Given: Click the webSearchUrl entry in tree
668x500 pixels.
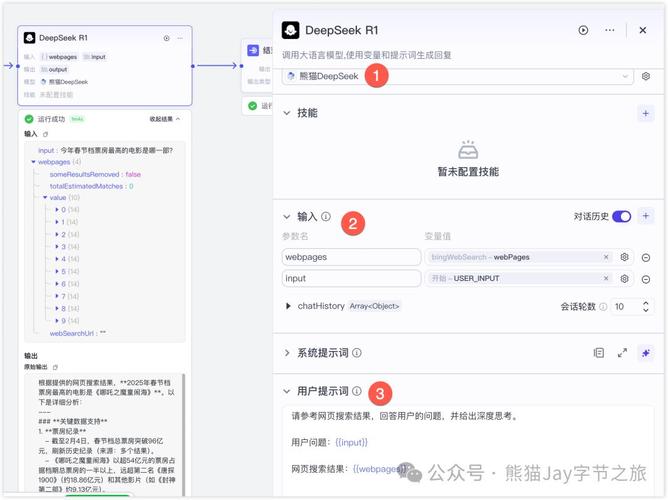Looking at the screenshot, I should [78, 333].
